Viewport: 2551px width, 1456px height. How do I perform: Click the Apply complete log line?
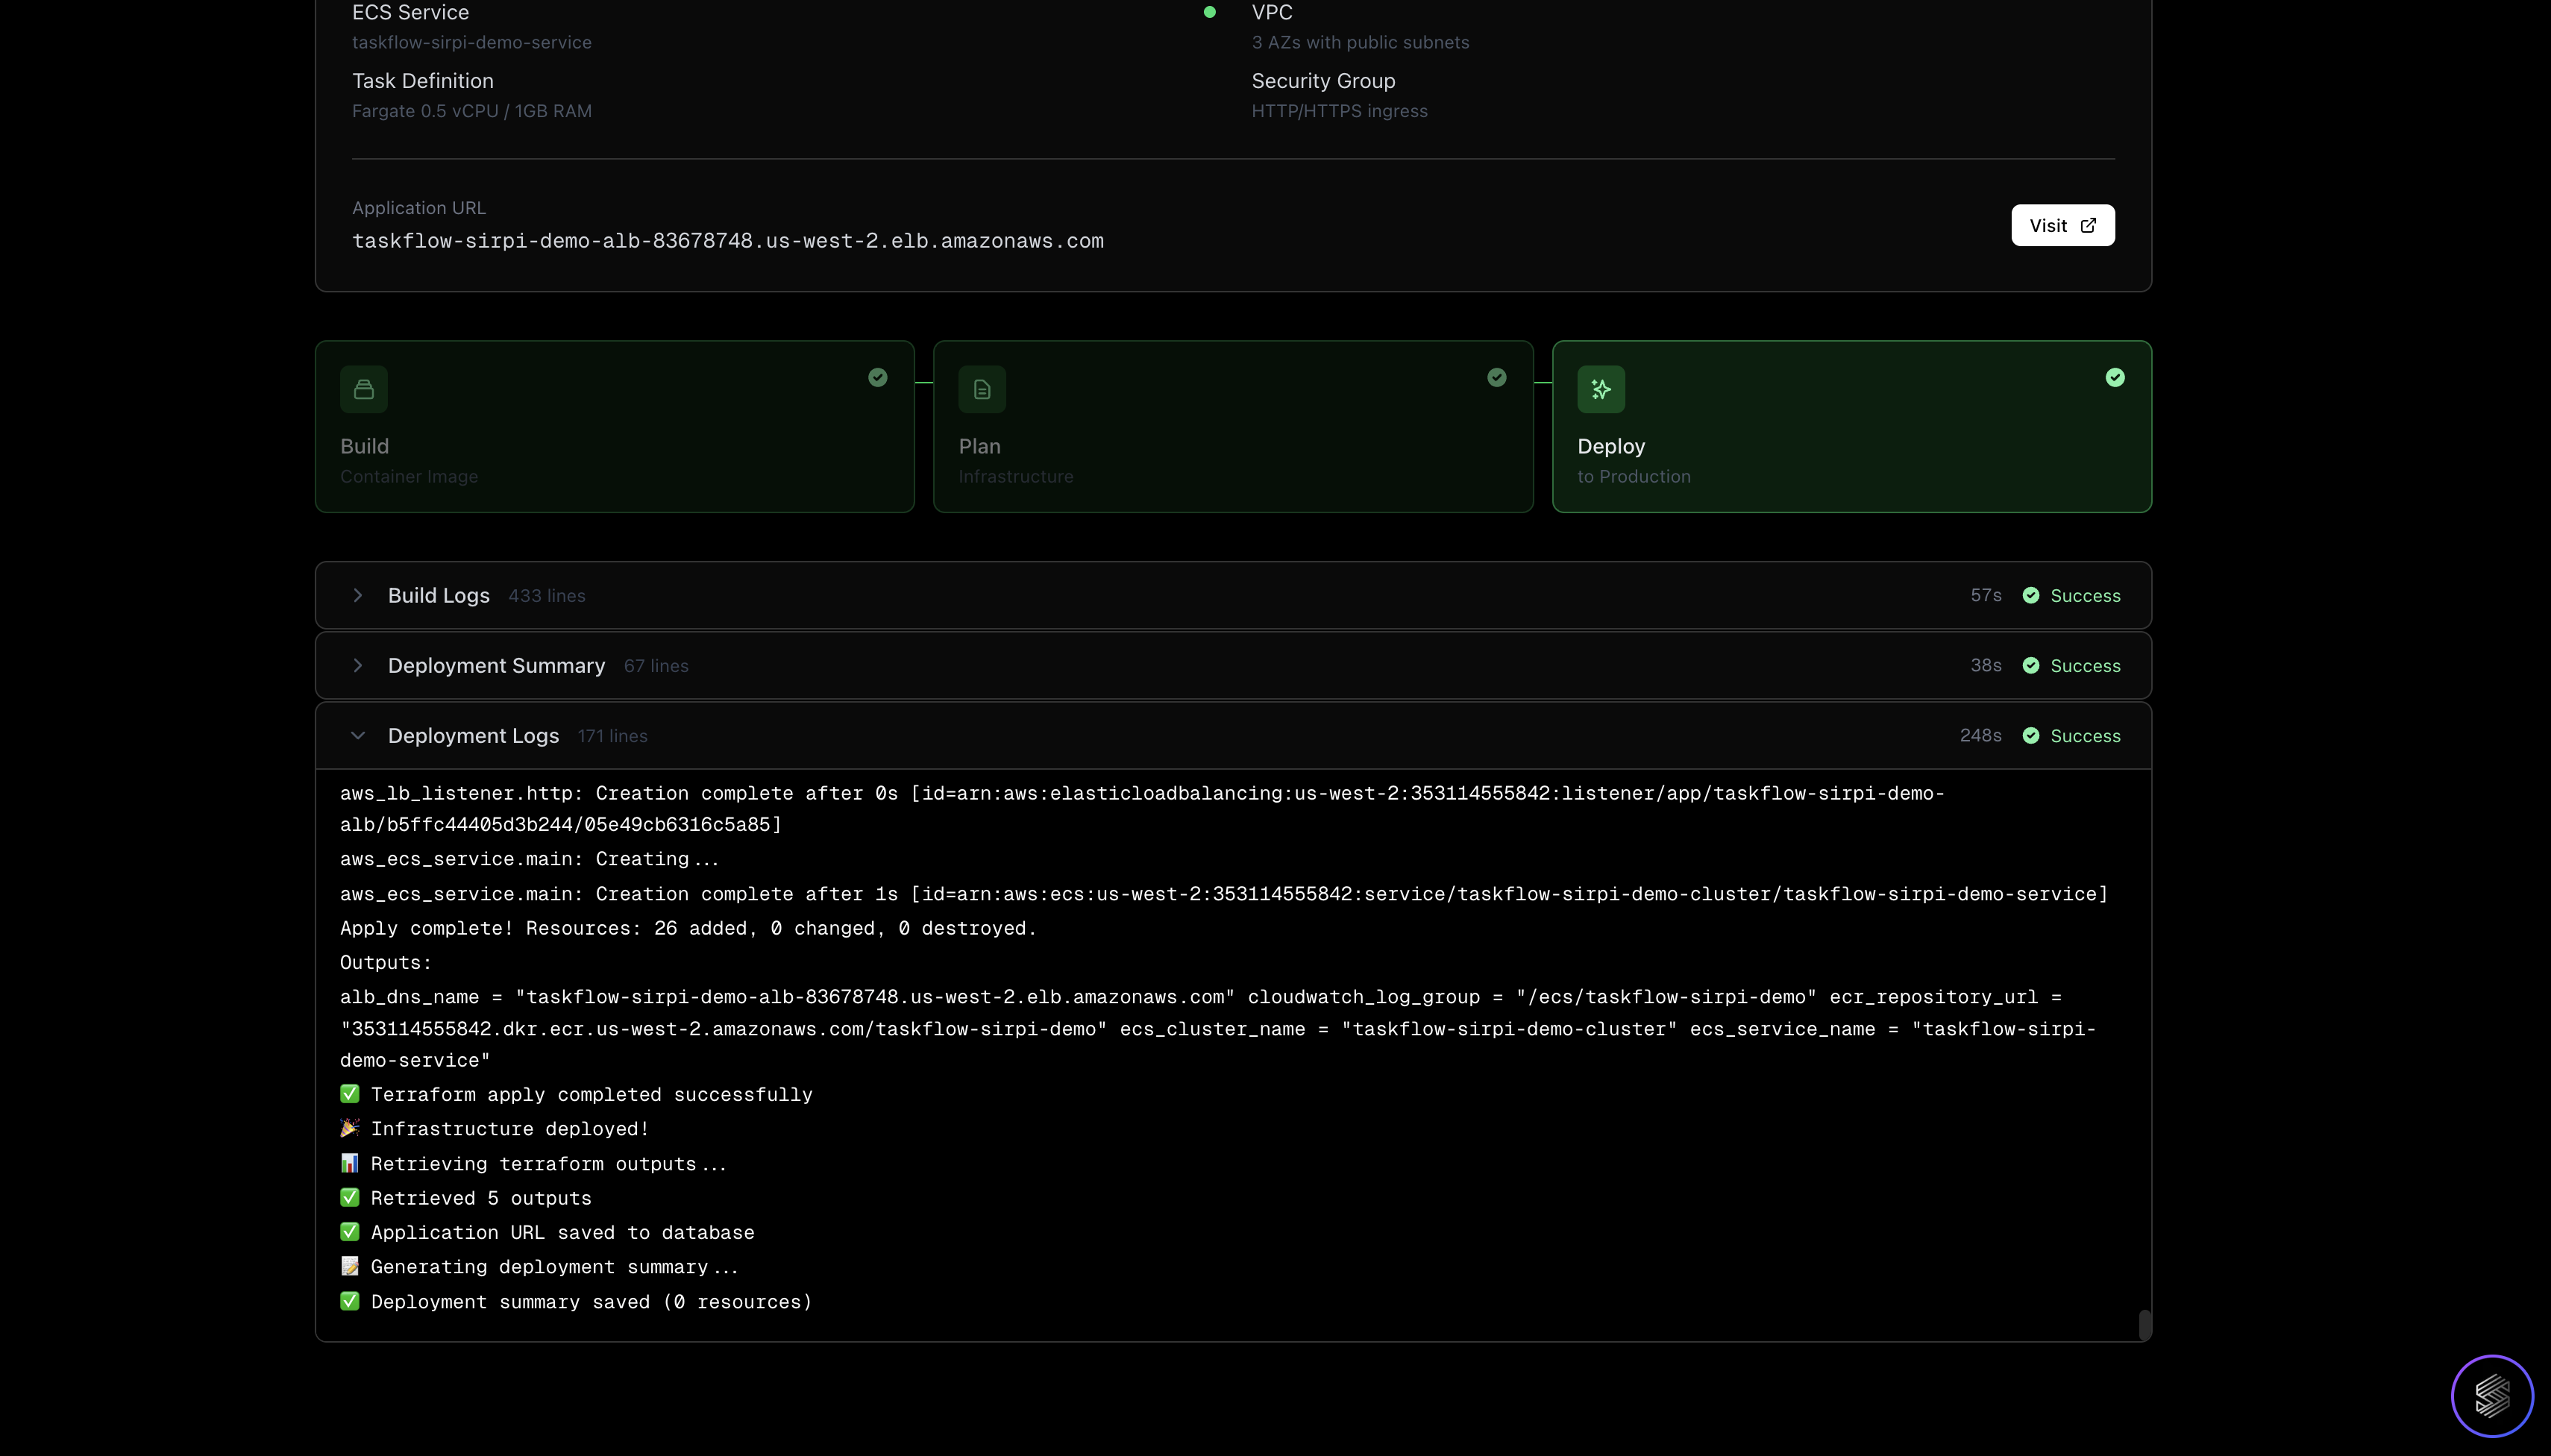687,928
